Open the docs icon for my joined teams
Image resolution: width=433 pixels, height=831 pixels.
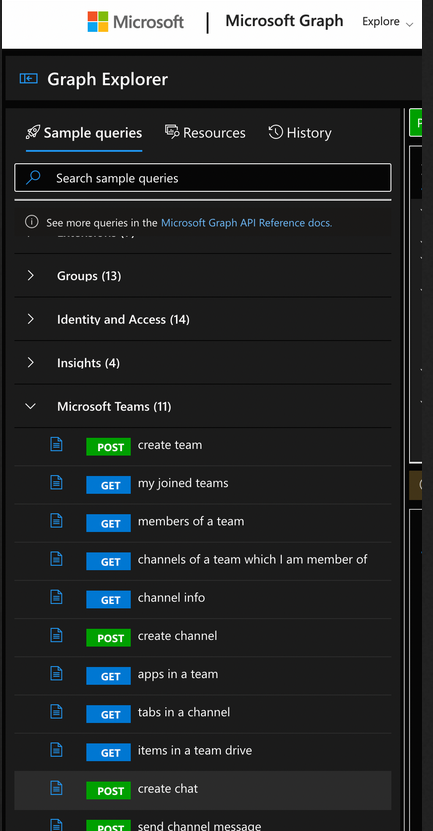point(56,482)
